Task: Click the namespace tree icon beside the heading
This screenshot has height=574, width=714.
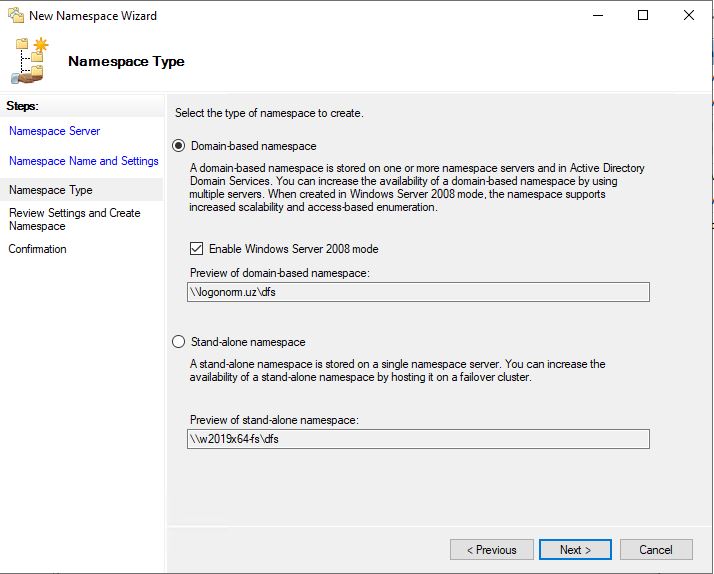Action: [29, 61]
